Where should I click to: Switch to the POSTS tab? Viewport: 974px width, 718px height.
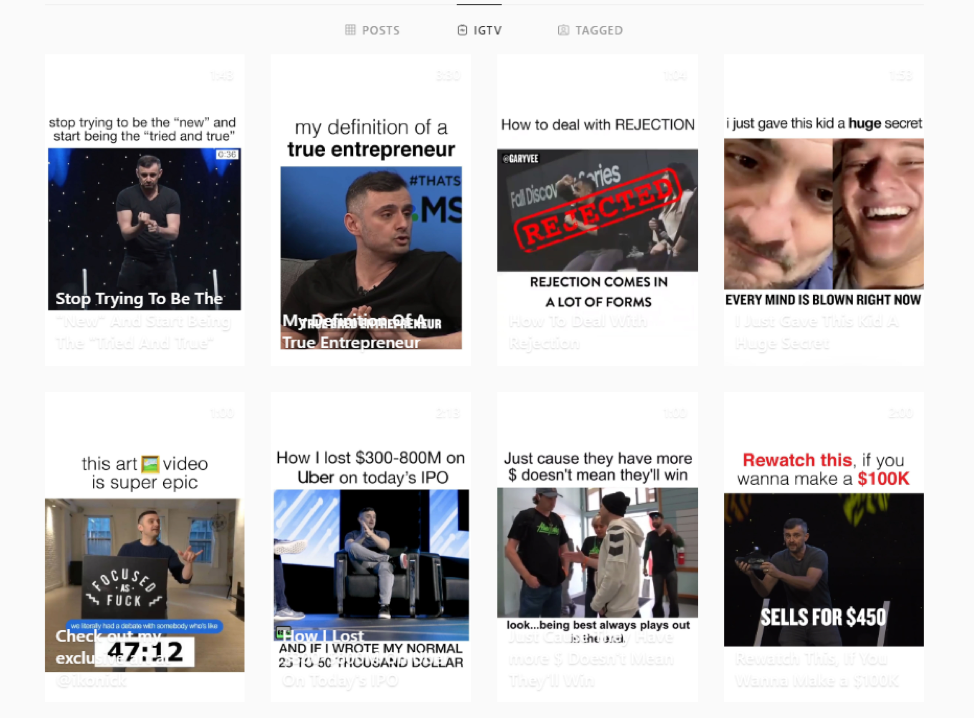tap(380, 30)
